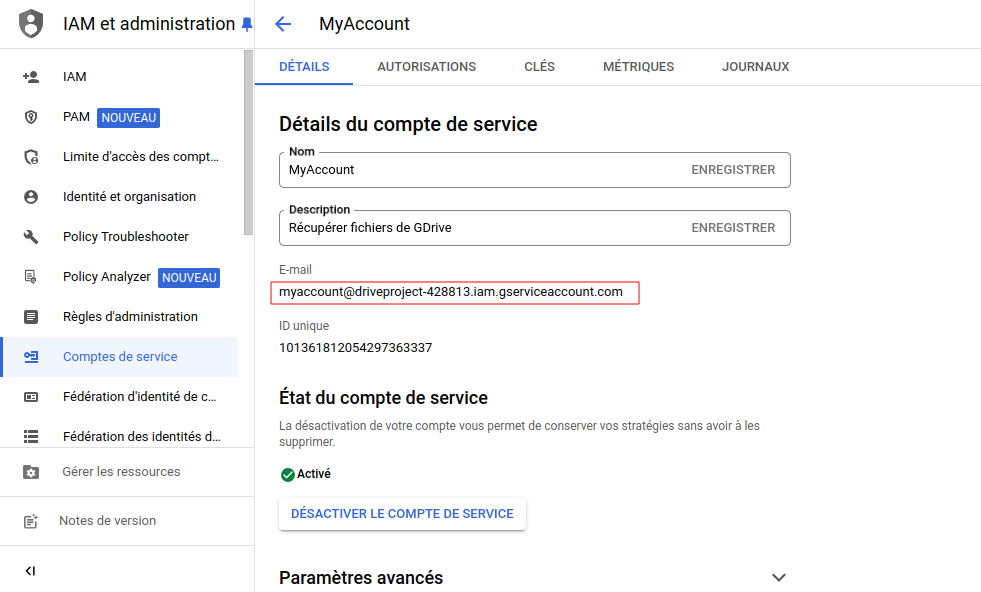Viewport: 981px width, 592px height.
Task: Click the Policy Analyzer document icon
Action: (31, 277)
